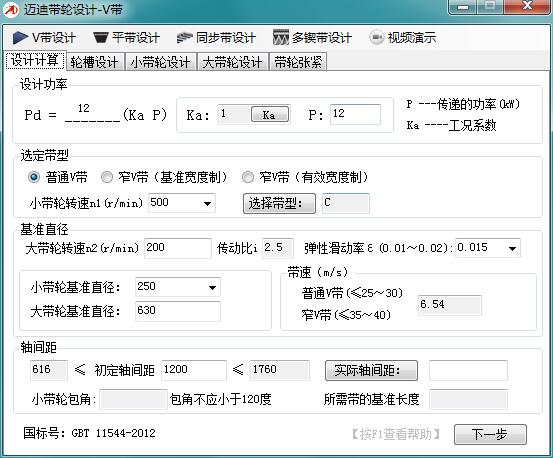
Task: Select 窄V带（基准宽度制）radio option
Action: [107, 177]
